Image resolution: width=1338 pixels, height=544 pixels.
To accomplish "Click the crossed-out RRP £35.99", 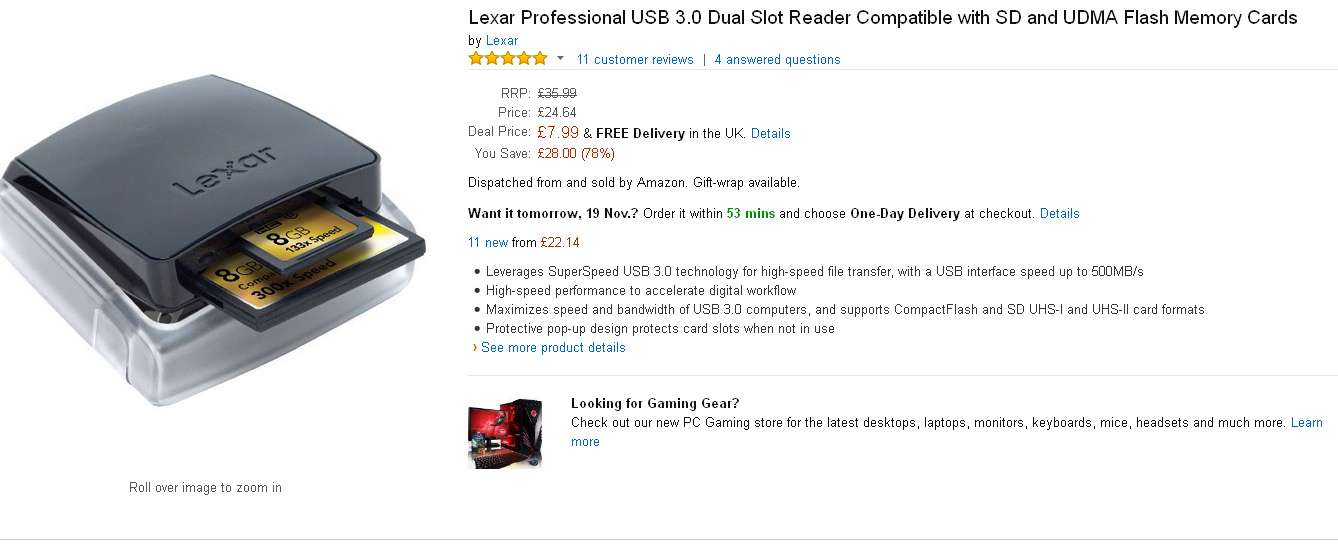I will (557, 93).
